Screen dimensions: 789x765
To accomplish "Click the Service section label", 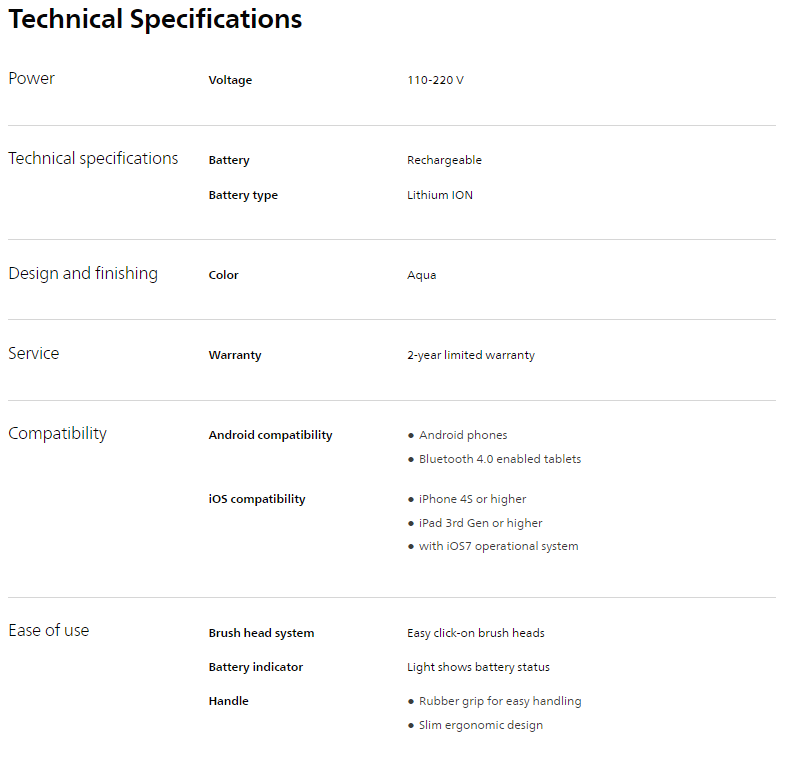I will (x=34, y=354).
